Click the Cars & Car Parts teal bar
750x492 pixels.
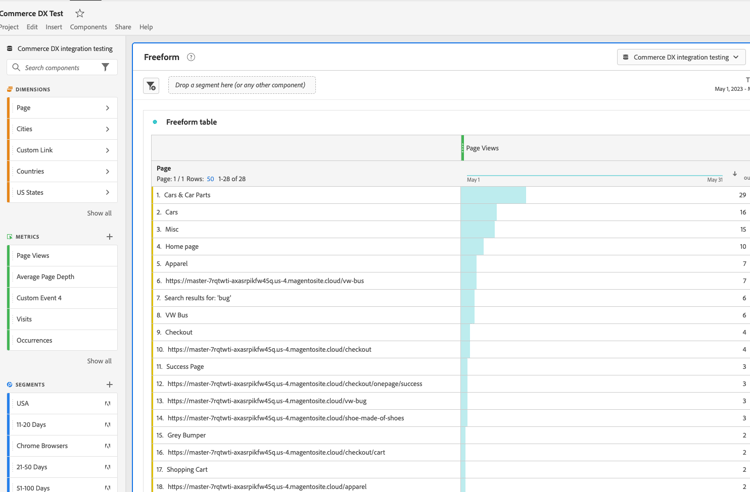(493, 195)
